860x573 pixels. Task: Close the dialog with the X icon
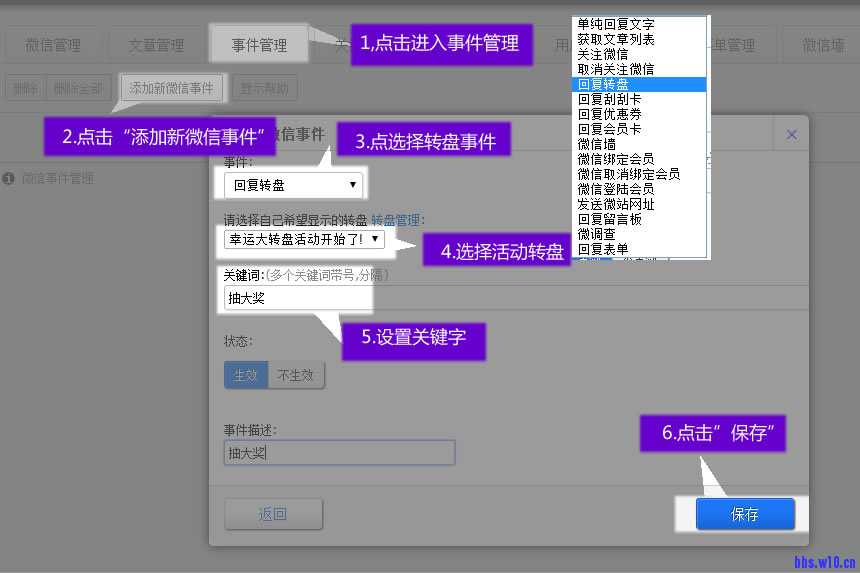pos(791,135)
